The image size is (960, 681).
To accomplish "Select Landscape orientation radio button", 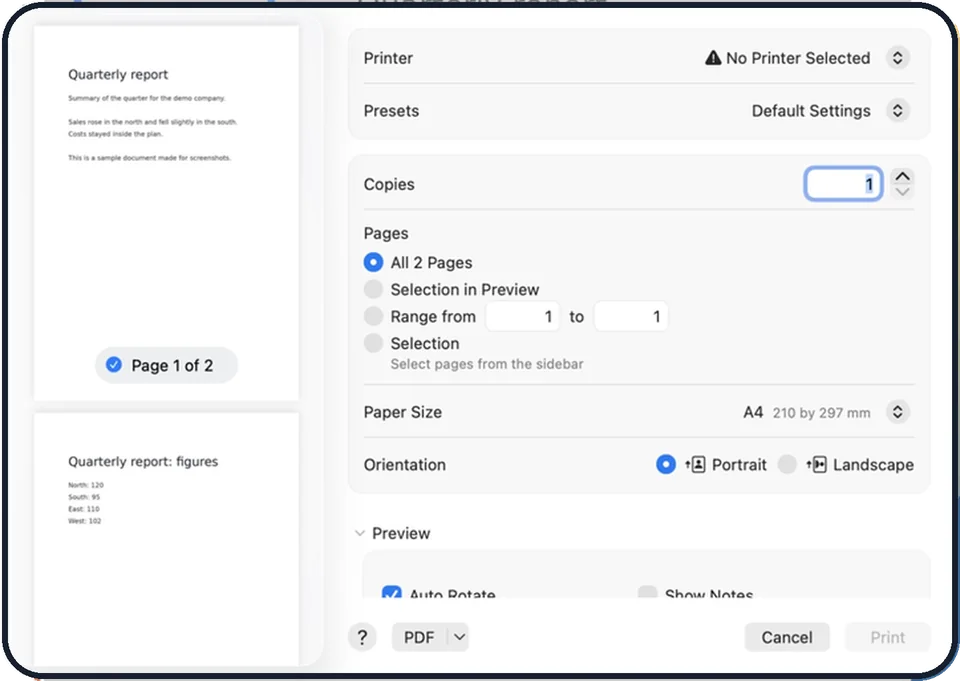I will pyautogui.click(x=787, y=464).
